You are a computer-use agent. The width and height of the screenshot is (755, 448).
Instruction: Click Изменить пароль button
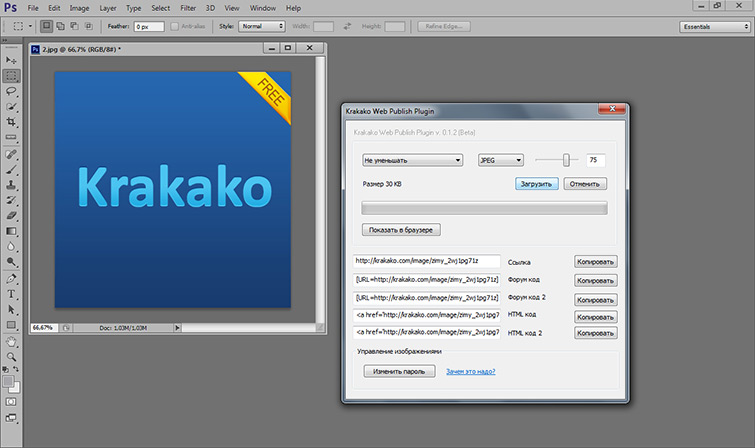[399, 371]
